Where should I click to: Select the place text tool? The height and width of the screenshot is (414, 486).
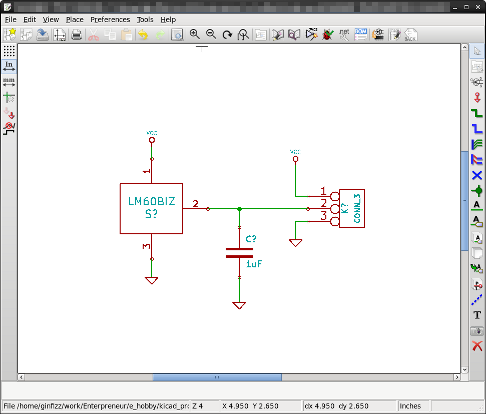click(x=477, y=315)
